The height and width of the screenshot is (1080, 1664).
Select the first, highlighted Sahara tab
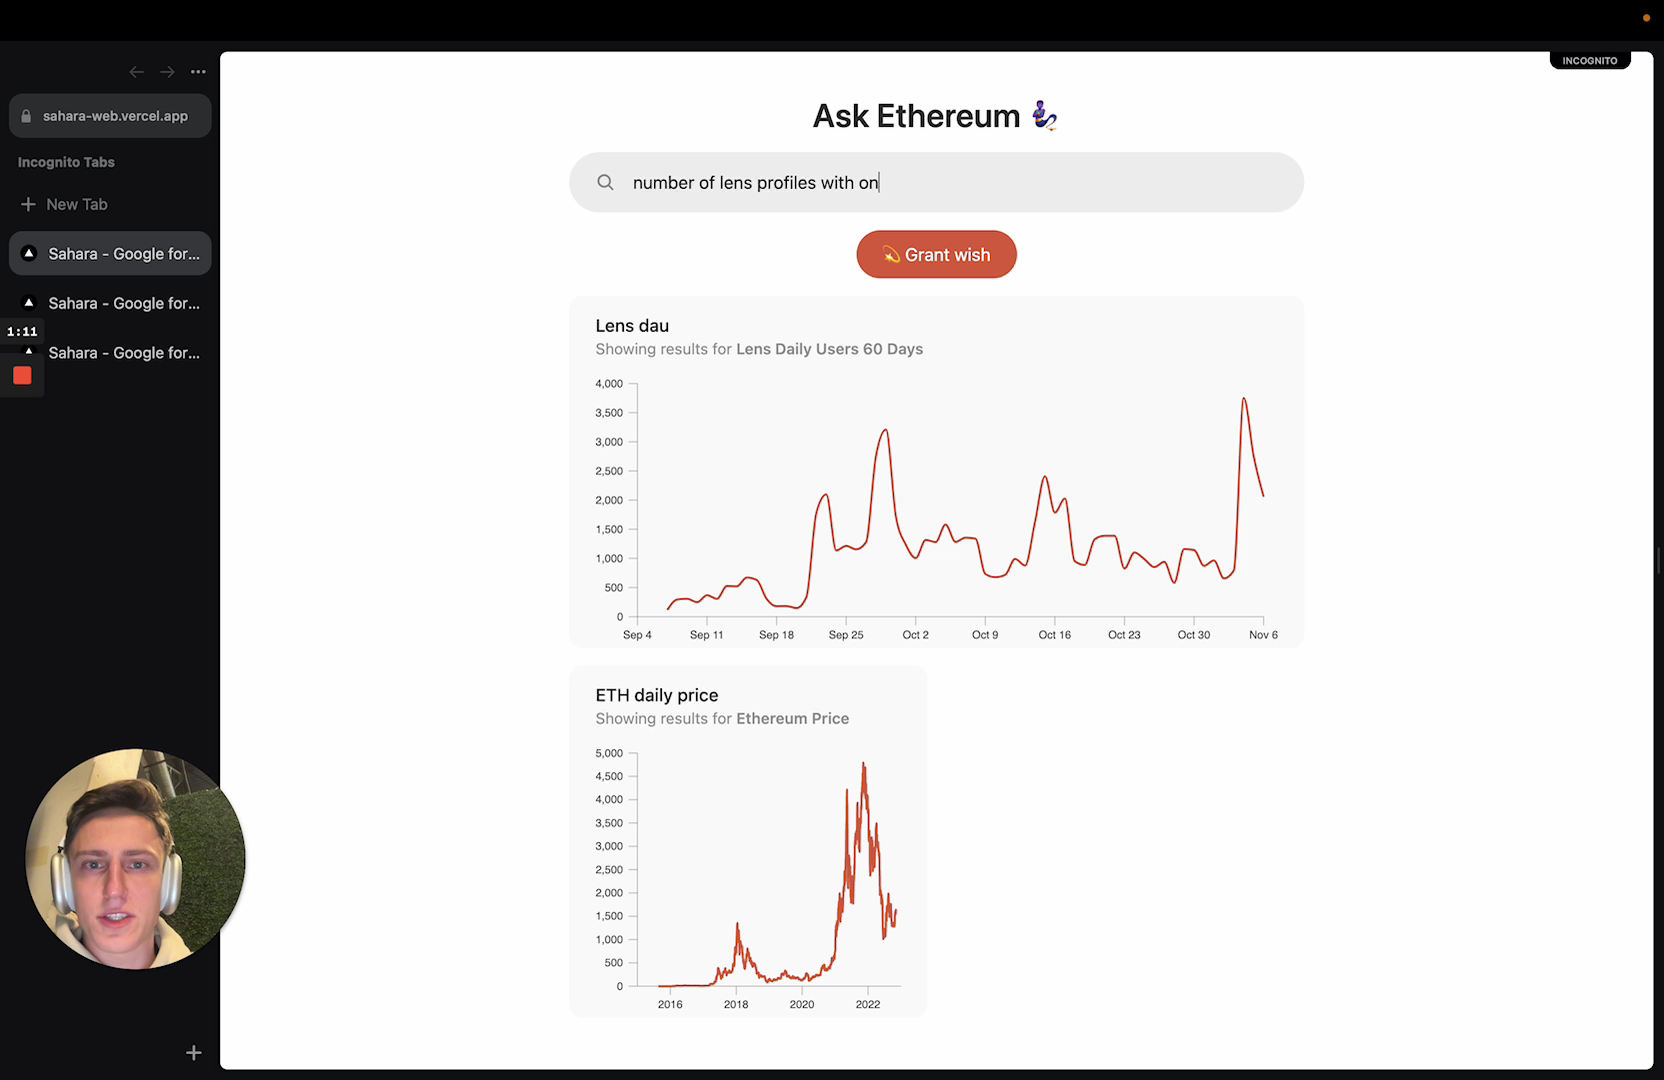click(x=110, y=254)
